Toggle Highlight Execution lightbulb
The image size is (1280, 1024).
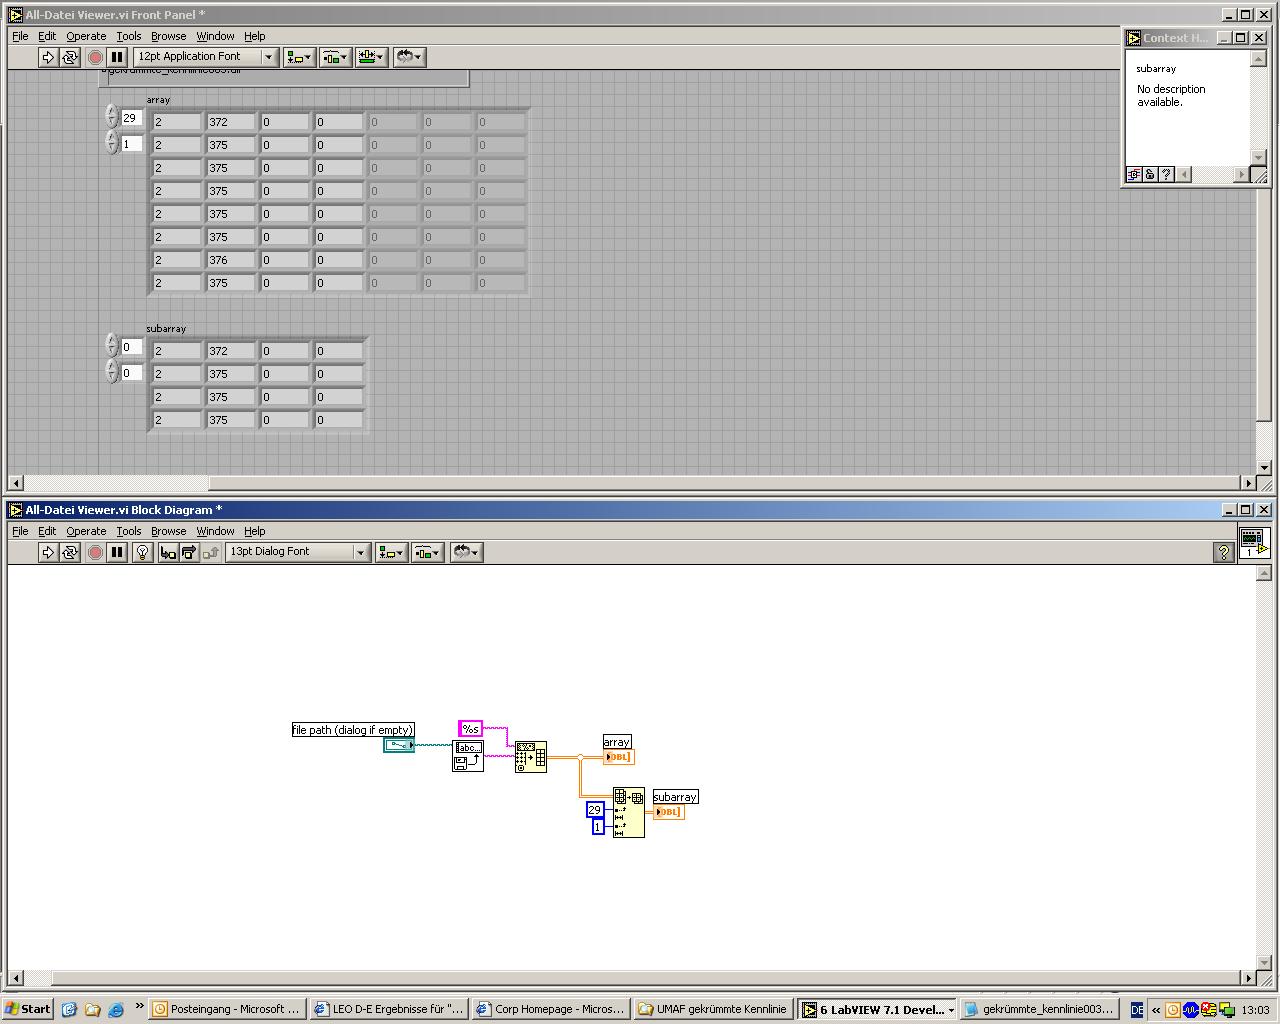[142, 552]
